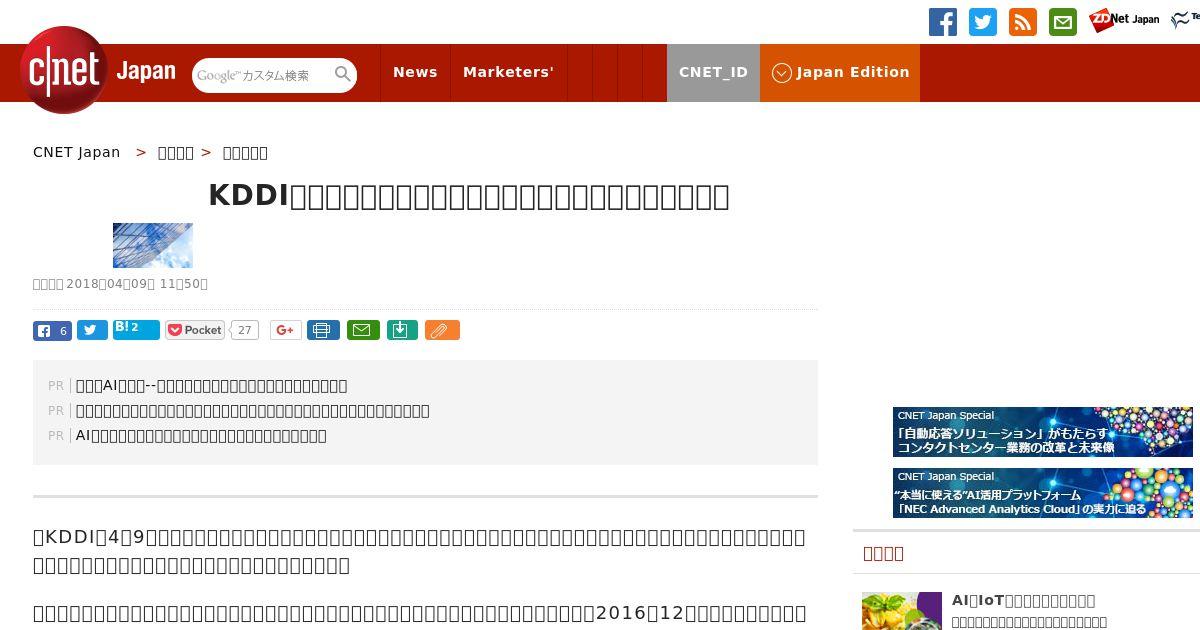Click the last breadcrumb link

245,152
